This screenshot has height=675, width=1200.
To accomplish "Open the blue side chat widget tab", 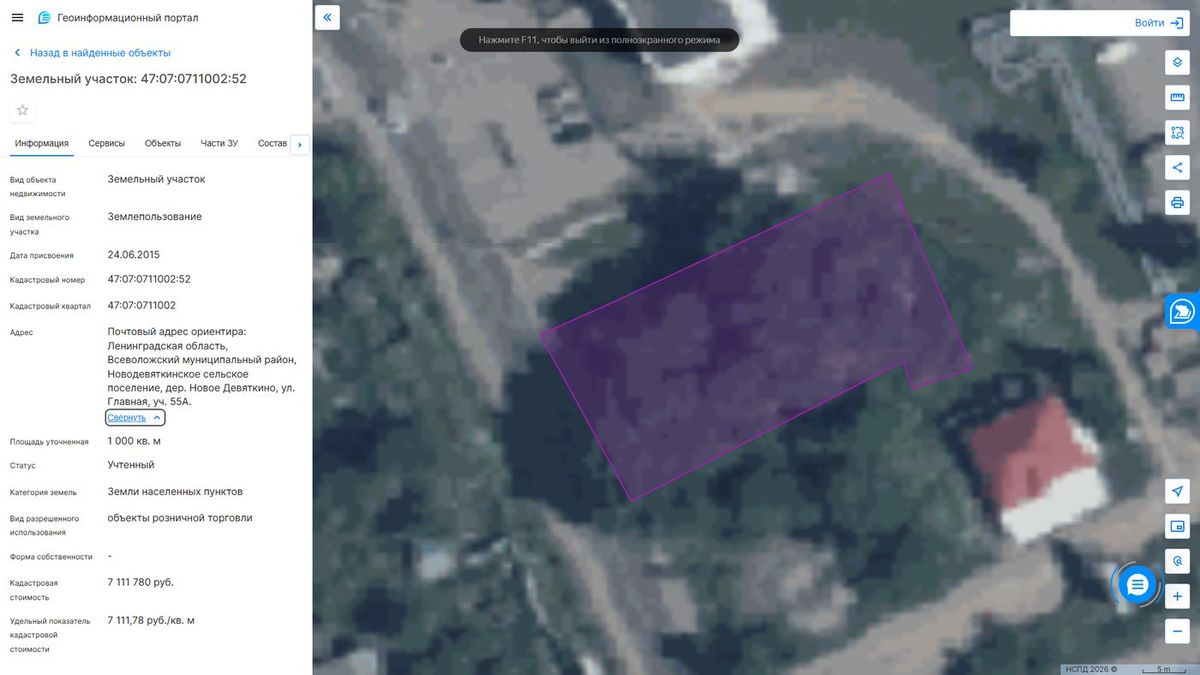I will pos(1183,311).
